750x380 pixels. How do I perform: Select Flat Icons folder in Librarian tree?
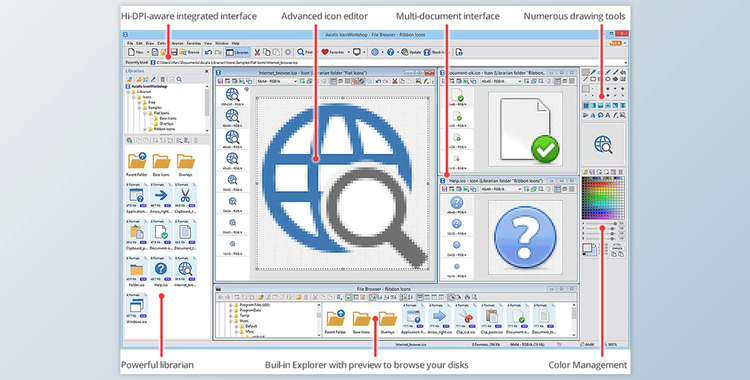[162, 113]
